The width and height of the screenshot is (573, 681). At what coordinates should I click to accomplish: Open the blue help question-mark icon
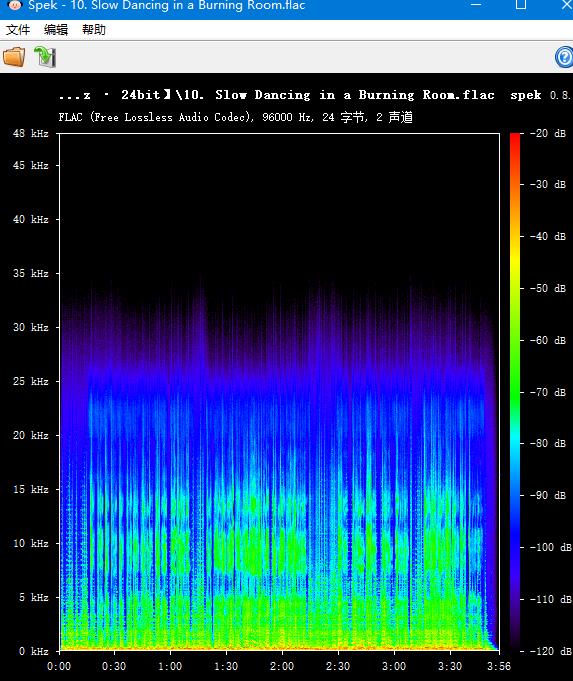[x=564, y=57]
